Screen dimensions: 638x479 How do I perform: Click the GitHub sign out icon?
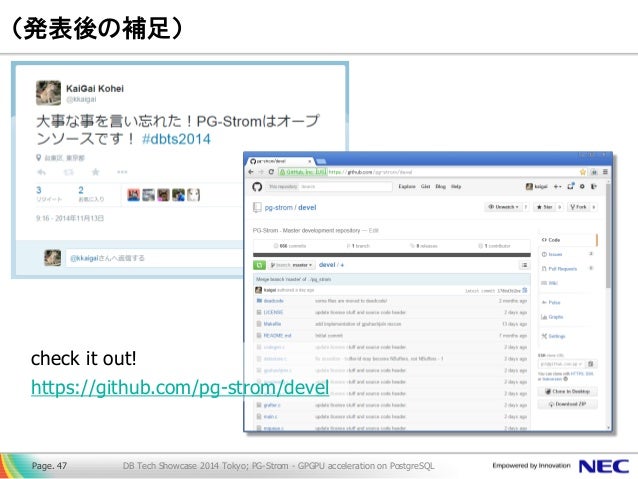(x=594, y=186)
